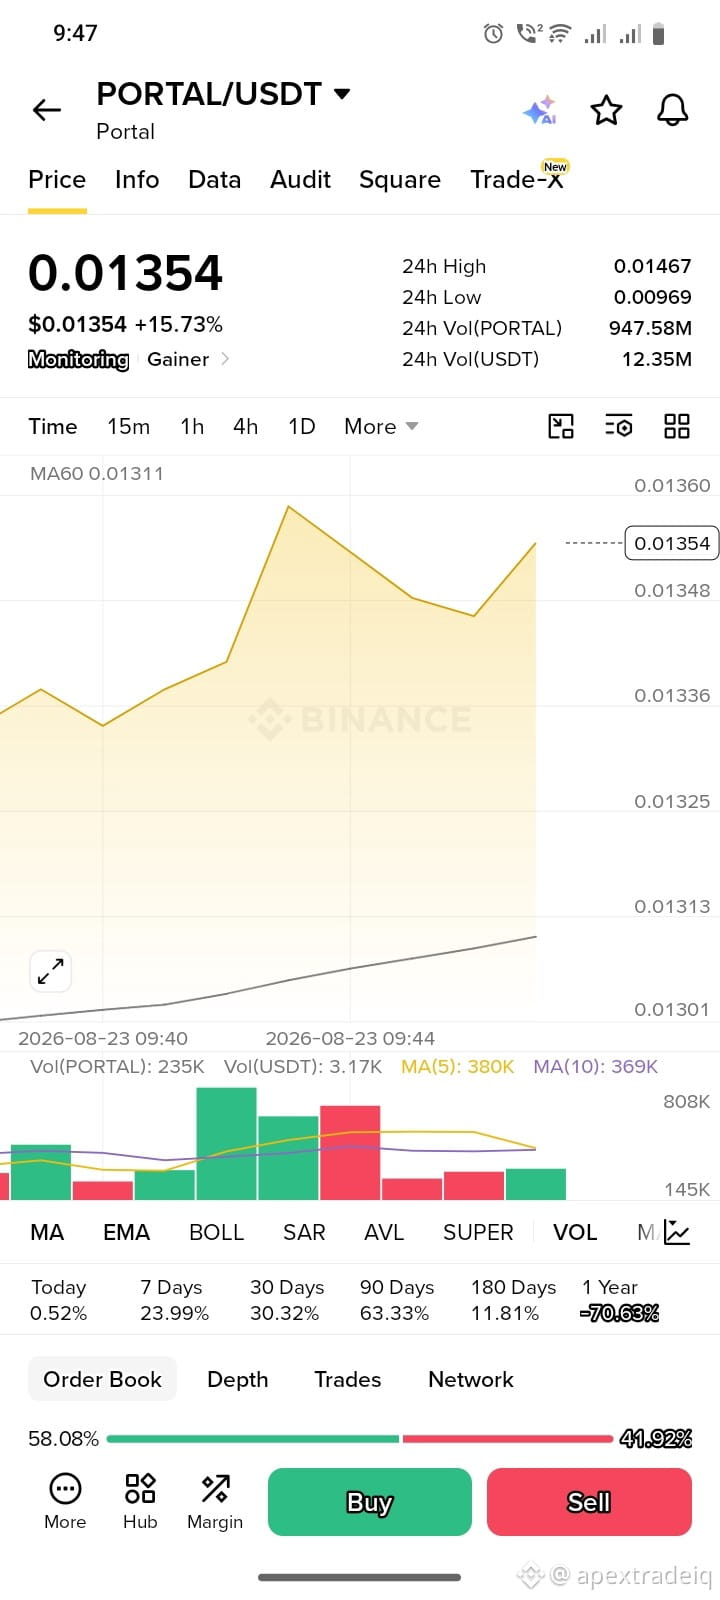Tap the tallest green volume bar
This screenshot has width=720, height=1600.
(x=226, y=1144)
